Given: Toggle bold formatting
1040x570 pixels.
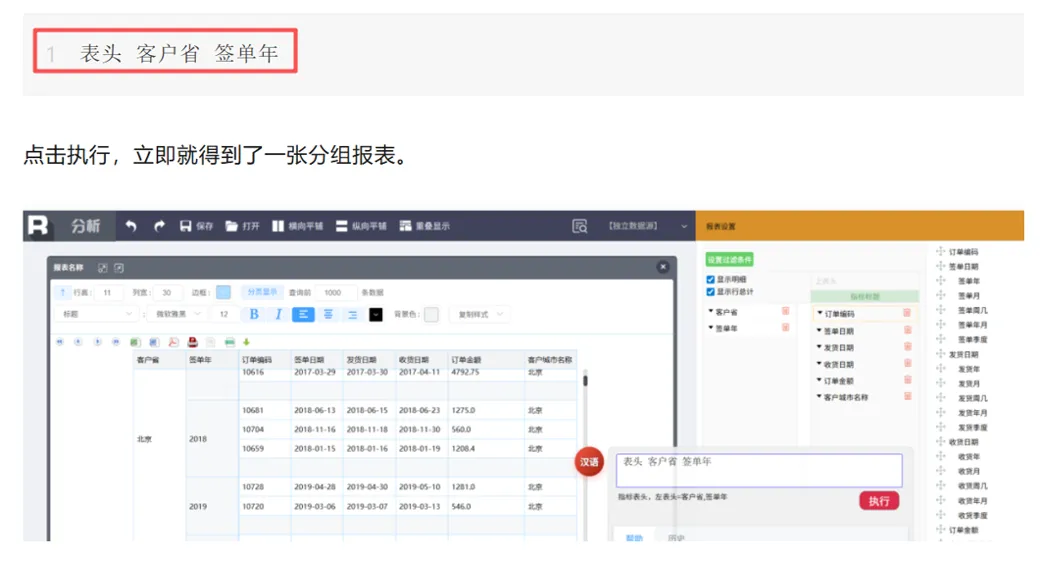Looking at the screenshot, I should click(x=254, y=315).
